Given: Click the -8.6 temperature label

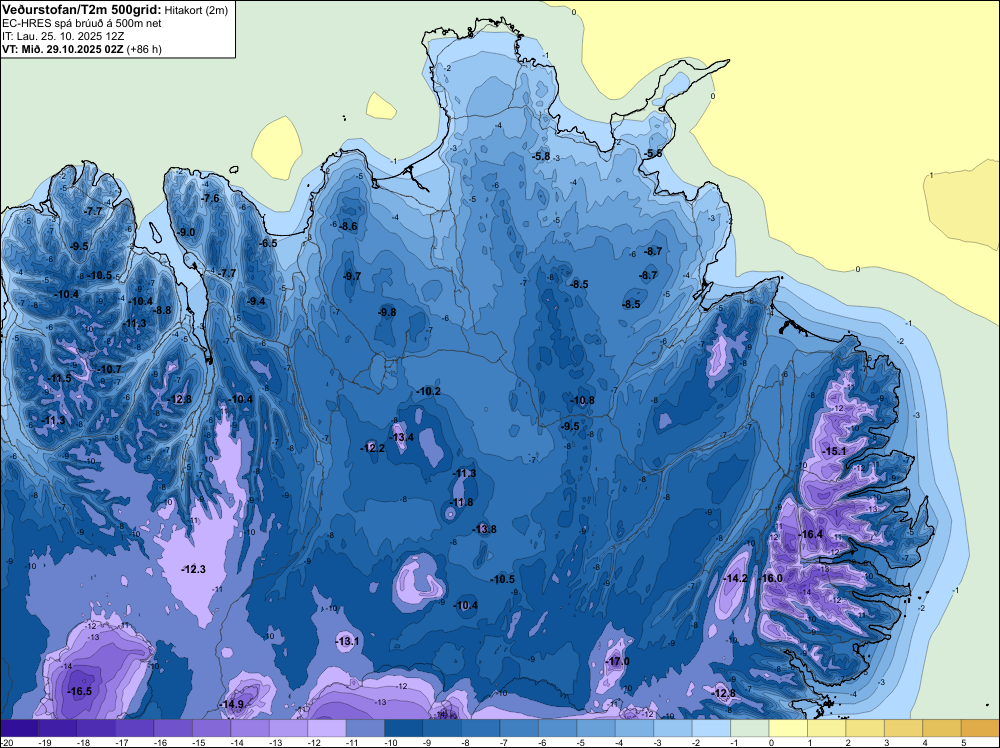Looking at the screenshot, I should point(348,226).
